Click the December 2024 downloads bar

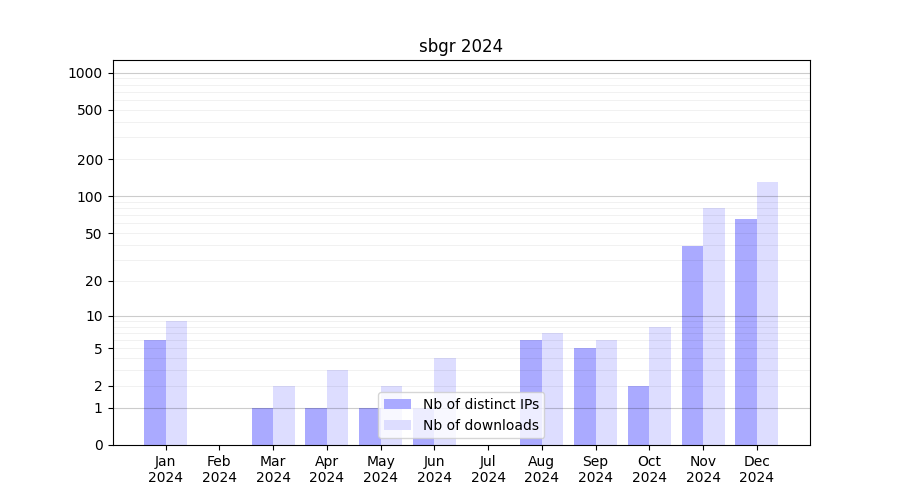click(767, 313)
